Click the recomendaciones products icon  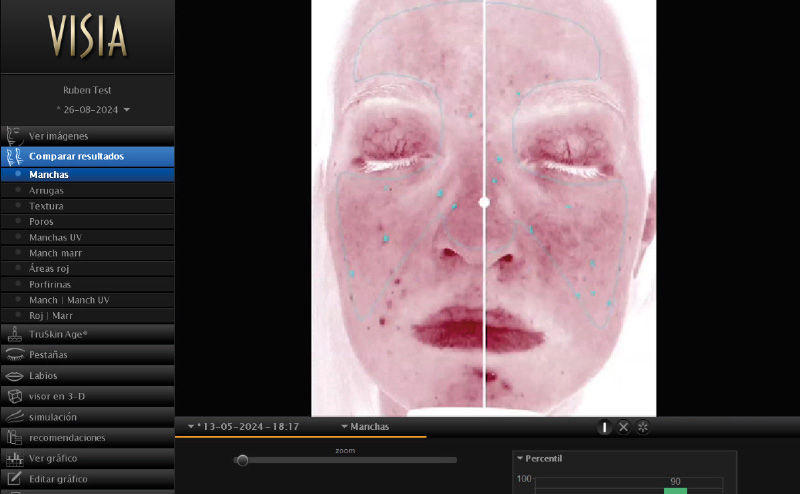click(x=14, y=437)
